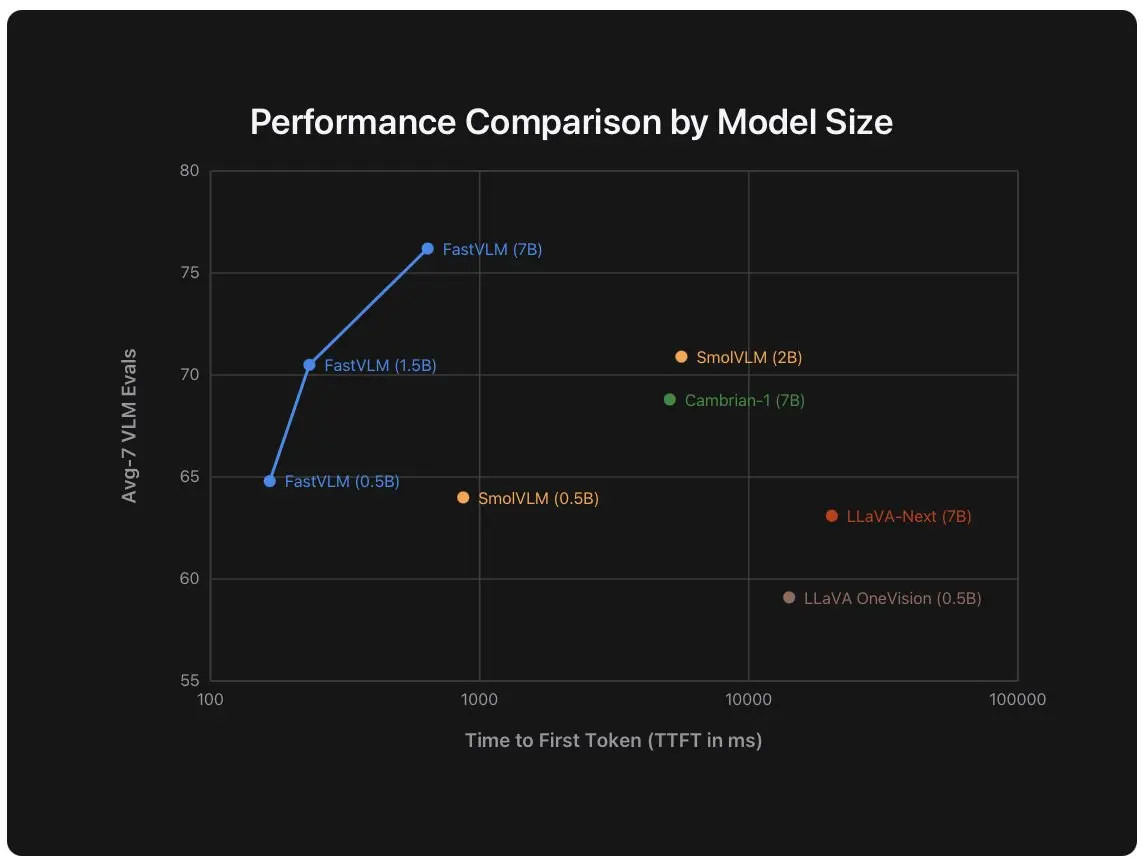The image size is (1146, 862).
Task: Click the FastVLM (7B) data point
Action: point(428,249)
